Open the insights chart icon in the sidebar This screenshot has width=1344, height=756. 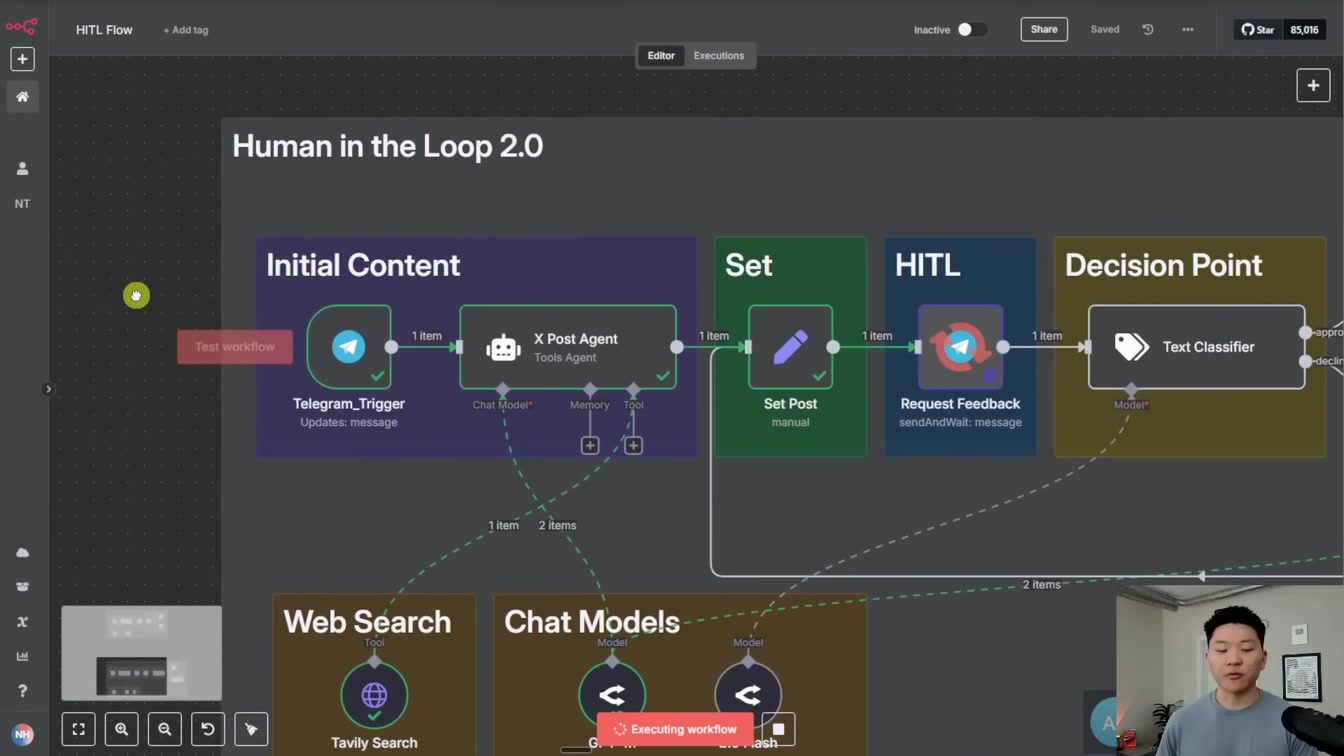pyautogui.click(x=22, y=657)
